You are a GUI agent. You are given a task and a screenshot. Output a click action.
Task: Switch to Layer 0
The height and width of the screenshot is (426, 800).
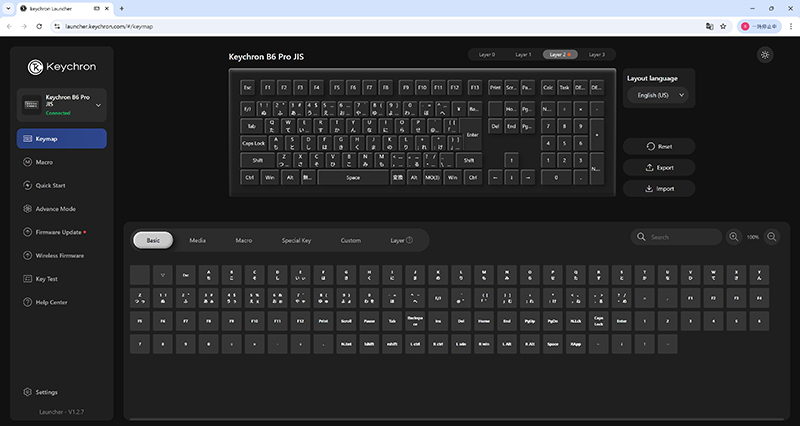[486, 55]
